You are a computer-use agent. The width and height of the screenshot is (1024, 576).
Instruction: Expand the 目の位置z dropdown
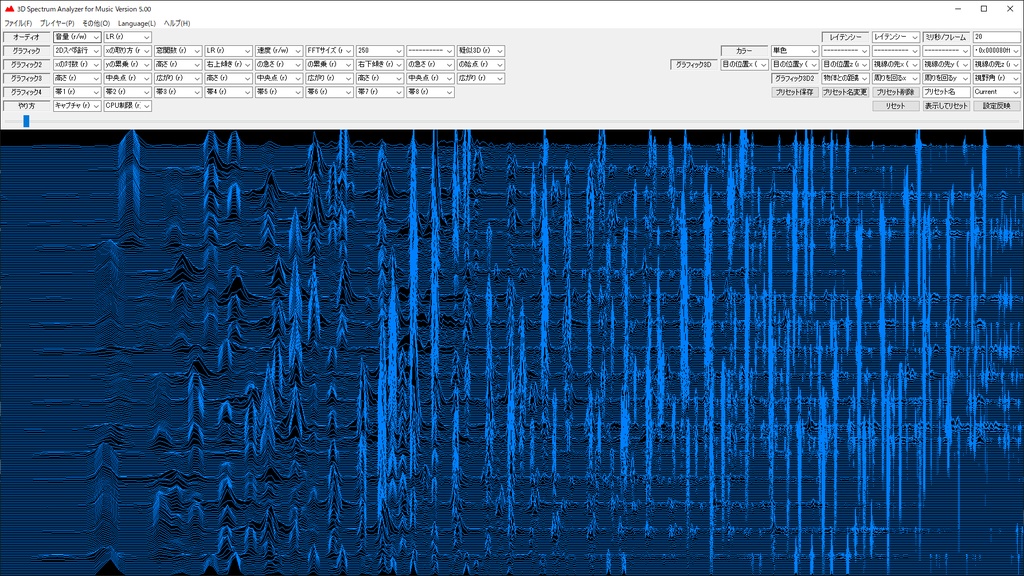pyautogui.click(x=845, y=65)
